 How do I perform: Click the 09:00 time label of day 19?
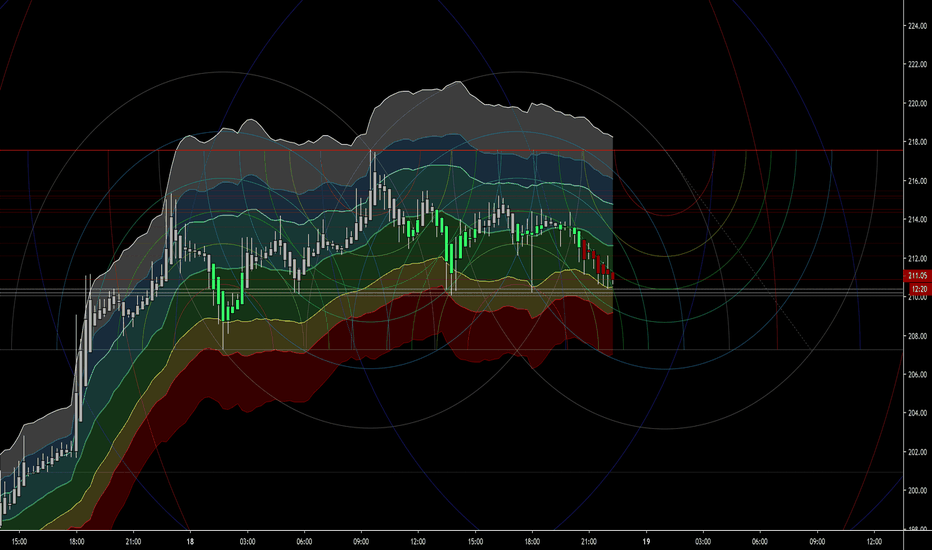click(x=817, y=542)
